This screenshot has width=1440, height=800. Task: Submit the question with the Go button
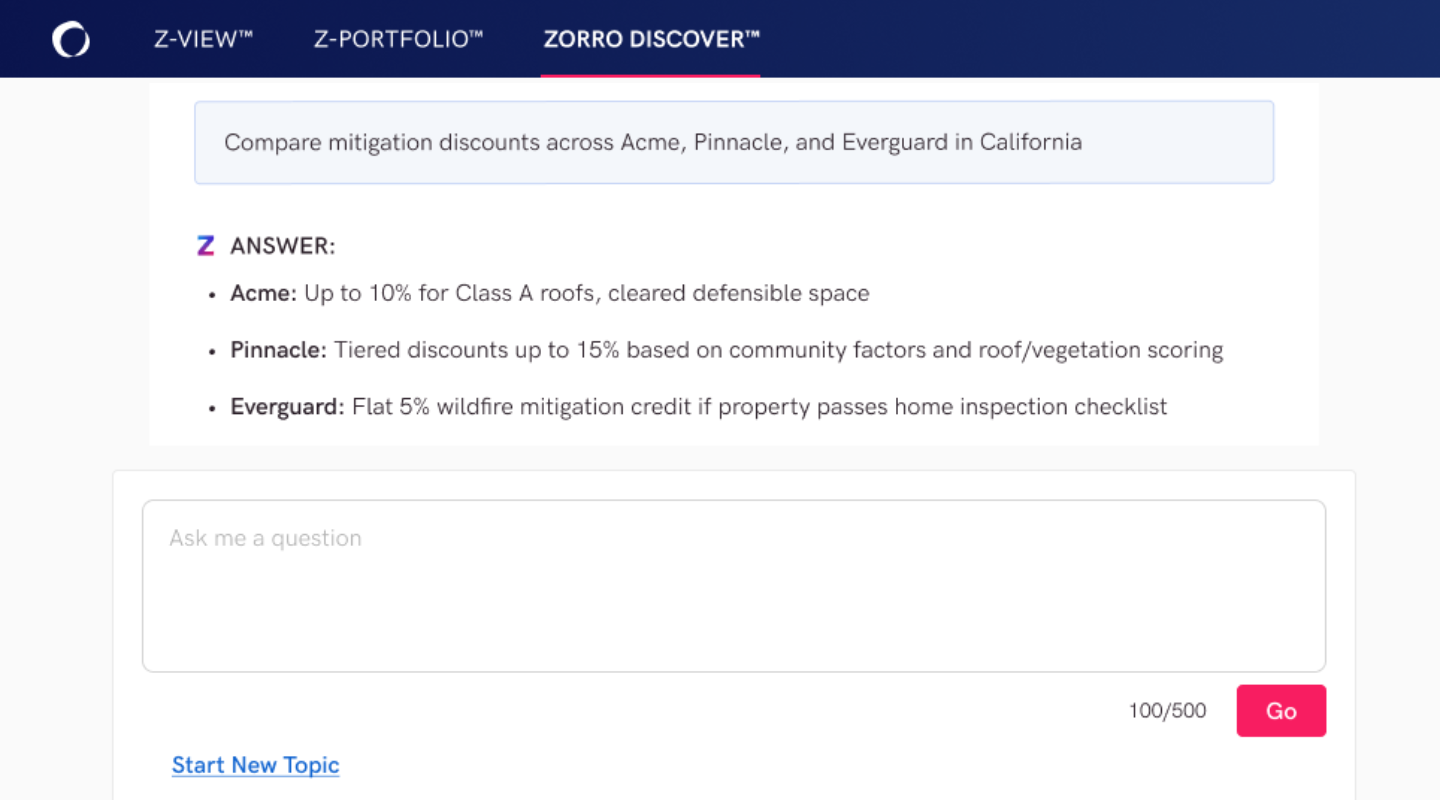(x=1281, y=711)
